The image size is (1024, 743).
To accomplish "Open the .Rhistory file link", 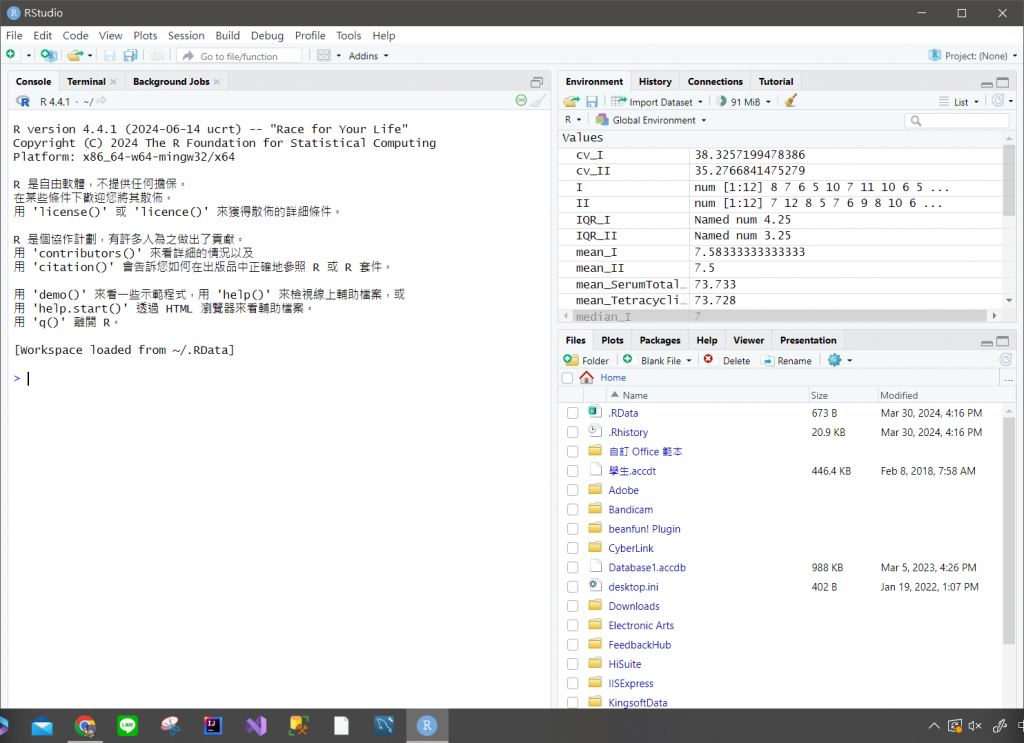I will [628, 432].
